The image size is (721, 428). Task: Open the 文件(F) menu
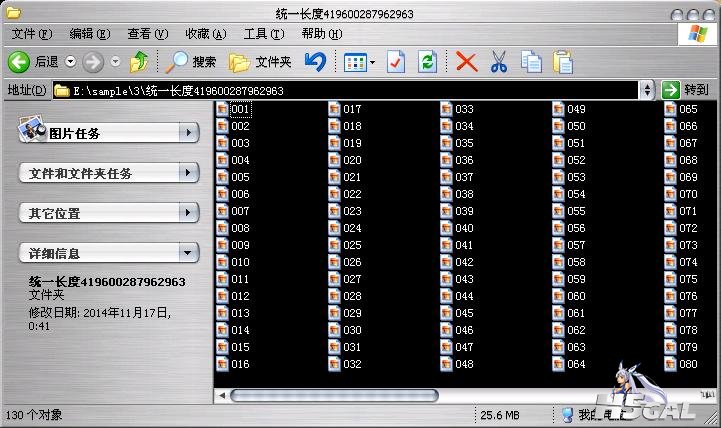32,34
